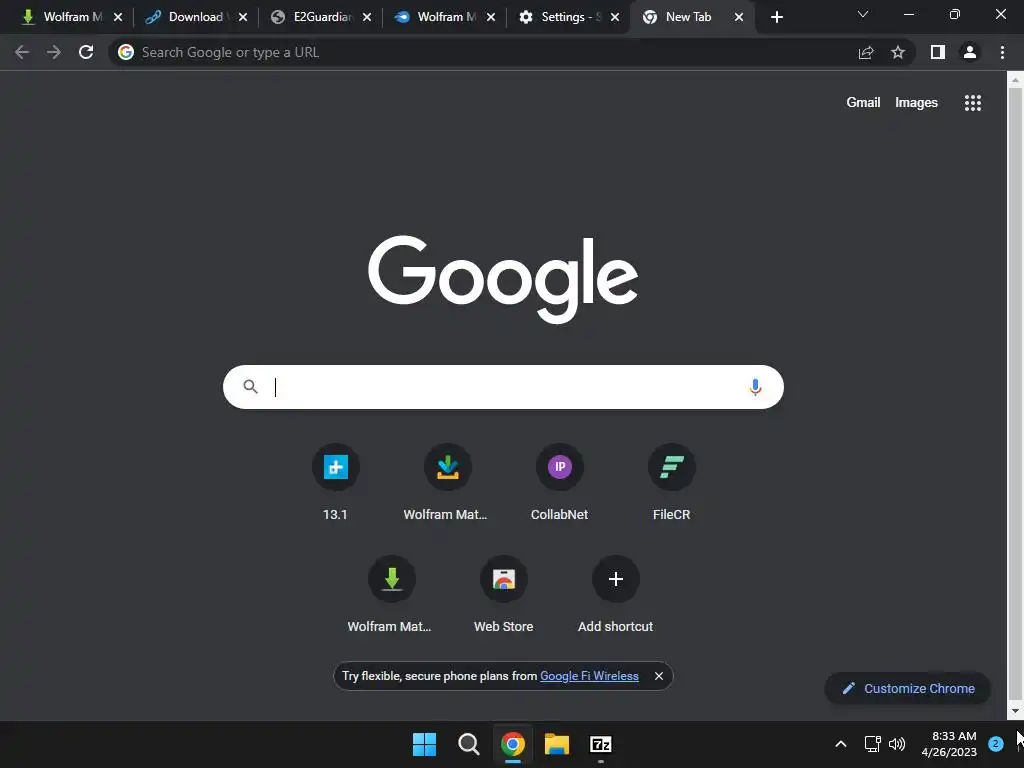Share this page icon in address bar
The image size is (1024, 768).
[x=866, y=52]
